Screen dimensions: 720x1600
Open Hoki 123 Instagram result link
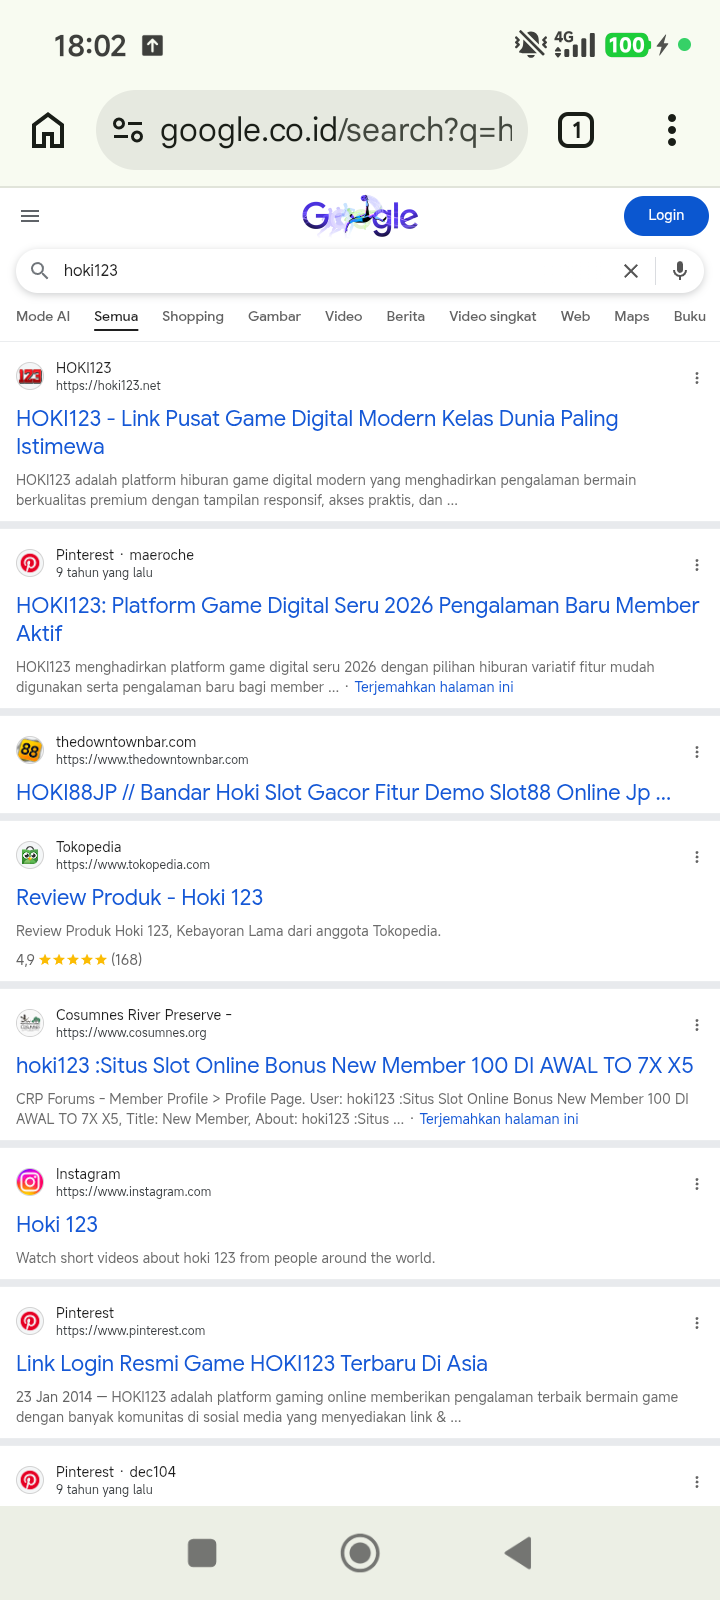(x=57, y=1224)
